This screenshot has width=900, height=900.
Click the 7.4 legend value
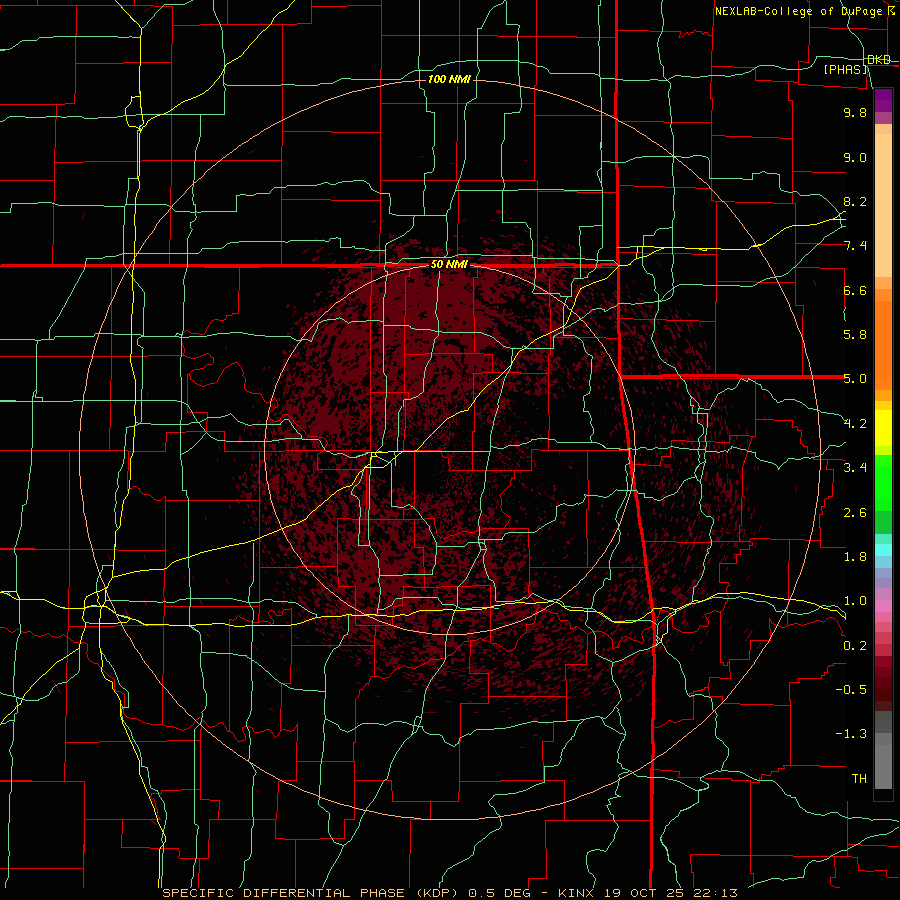pyautogui.click(x=855, y=246)
